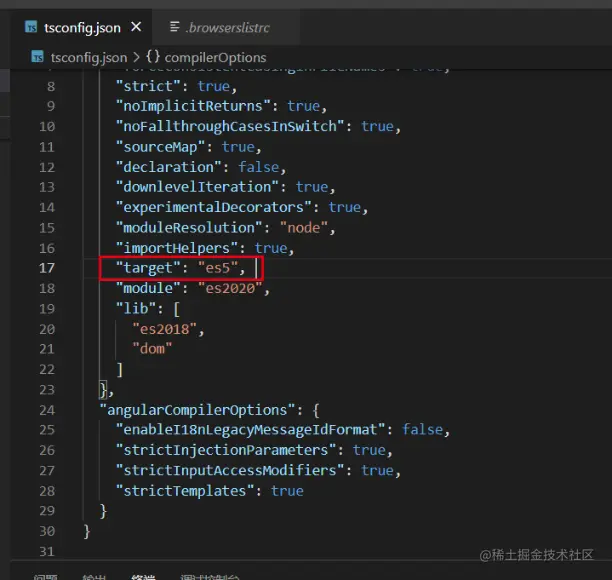Click the "es2020" module value
612x580 pixels.
coord(230,288)
